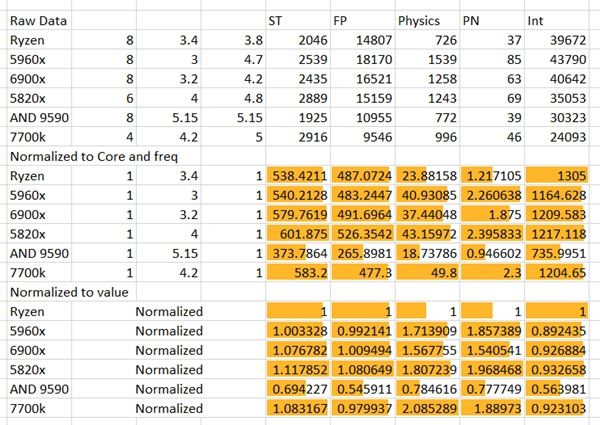Click the cell showing 1.117852
This screenshot has height=425, width=600.
[x=298, y=370]
